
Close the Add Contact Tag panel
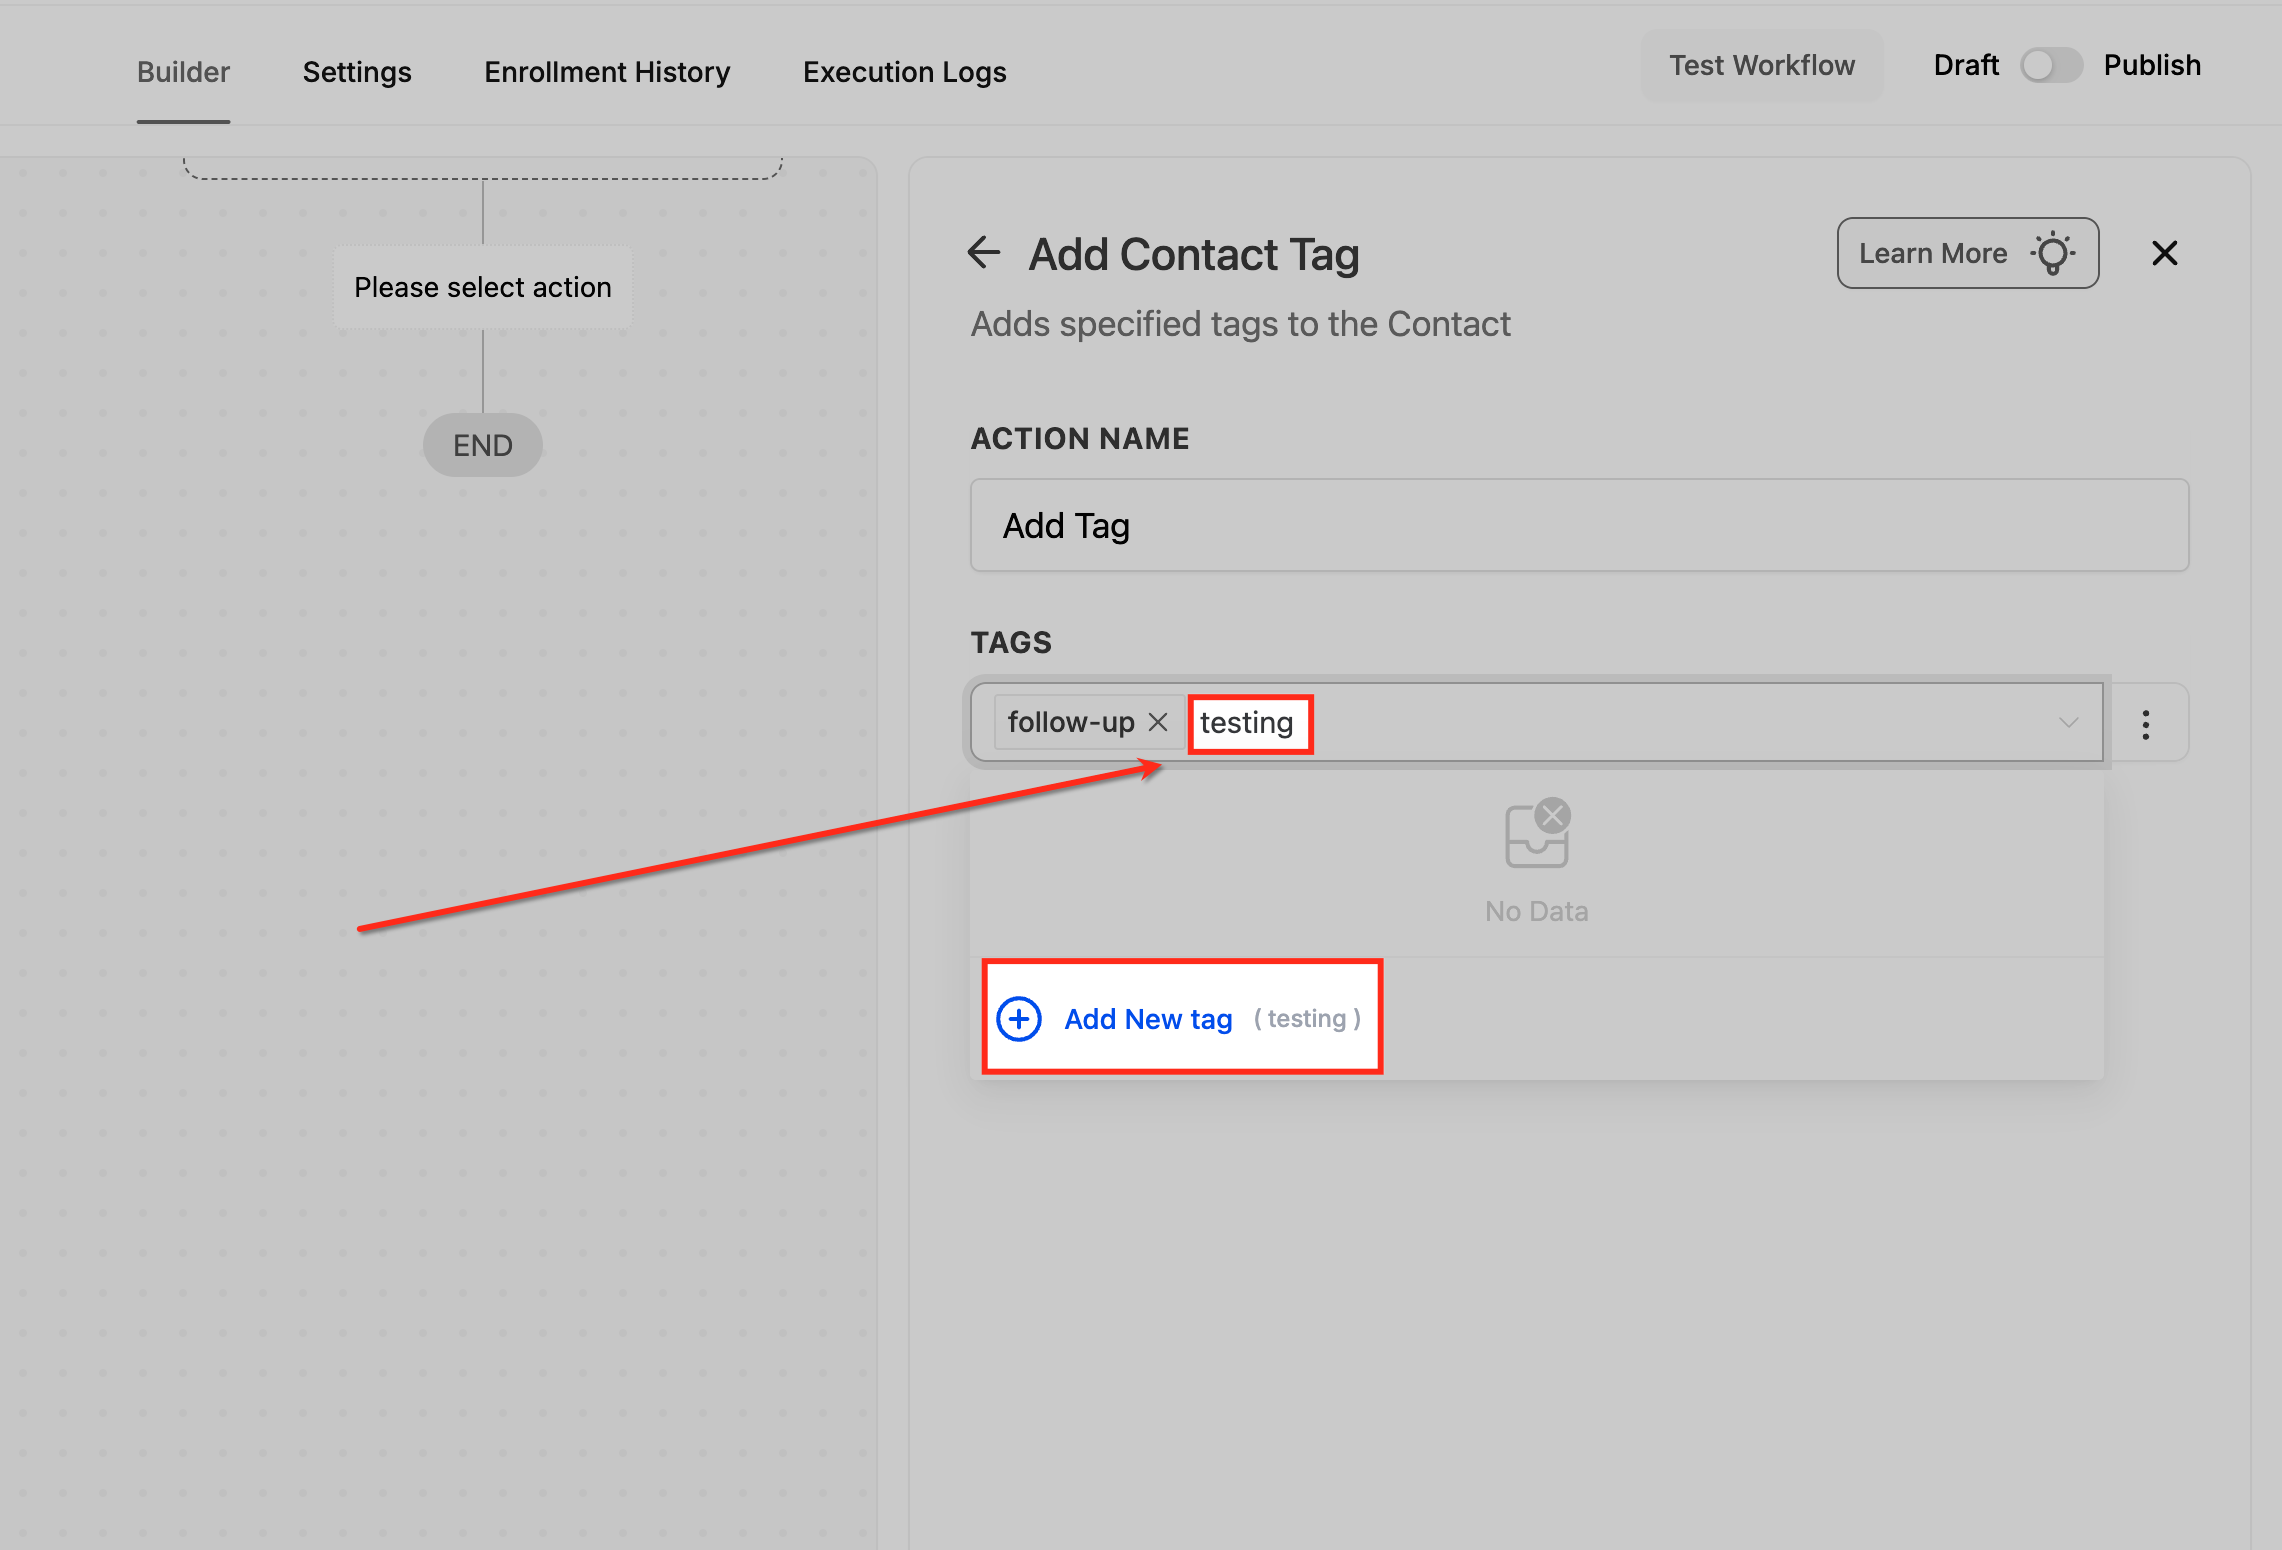tap(2164, 254)
